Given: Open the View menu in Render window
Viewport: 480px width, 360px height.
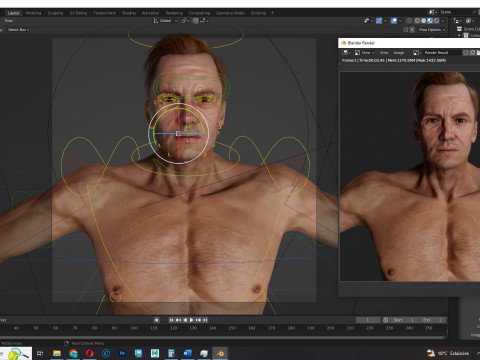Looking at the screenshot, I should [x=384, y=53].
